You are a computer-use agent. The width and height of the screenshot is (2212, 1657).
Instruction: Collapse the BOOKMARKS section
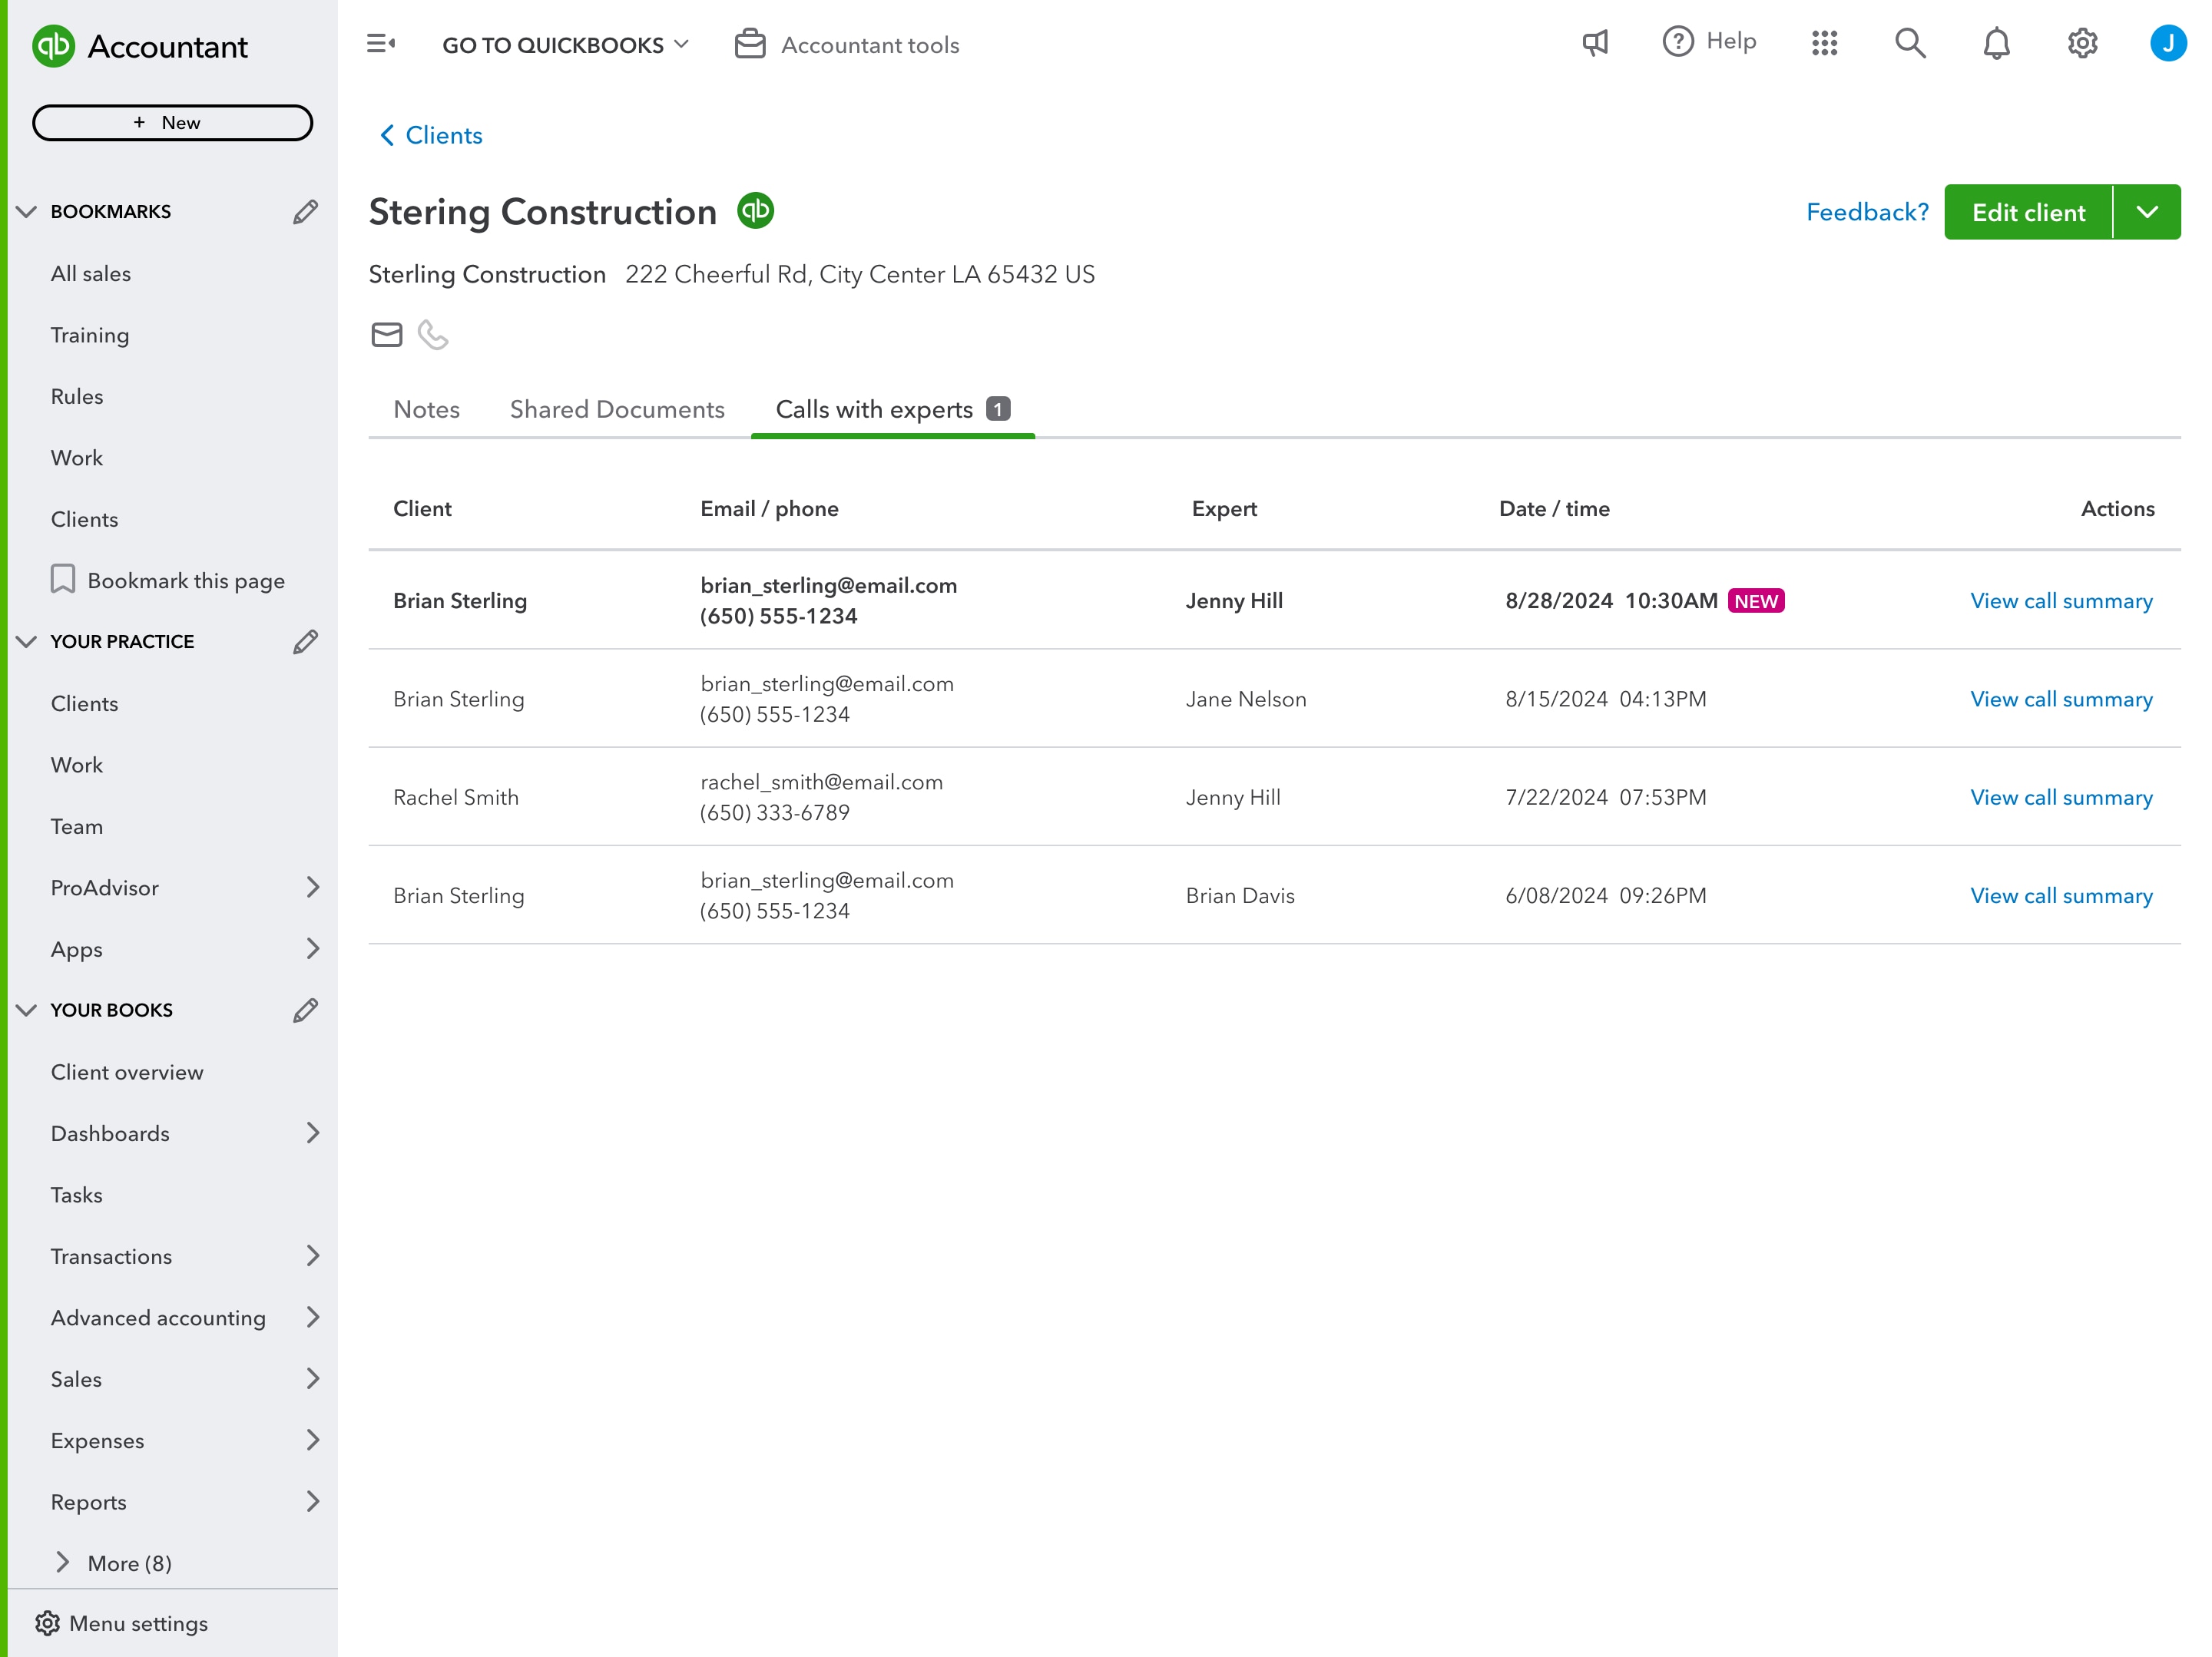[27, 212]
